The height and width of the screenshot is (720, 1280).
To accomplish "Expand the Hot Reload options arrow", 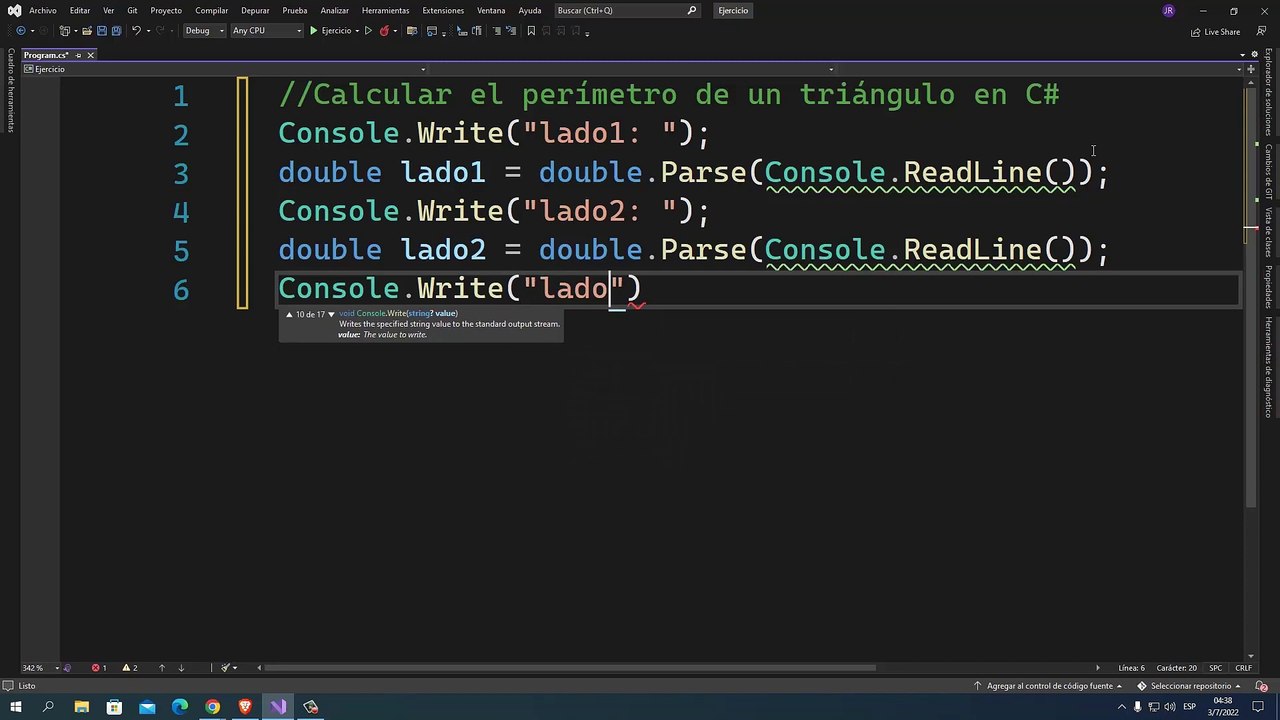I will pos(395,31).
